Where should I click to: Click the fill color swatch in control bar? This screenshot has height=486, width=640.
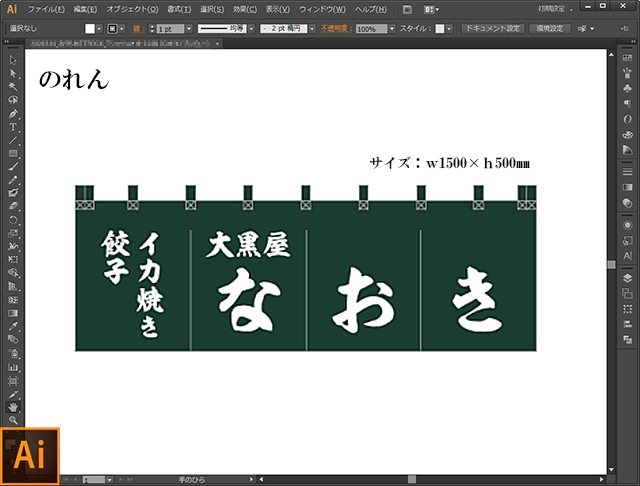(89, 29)
